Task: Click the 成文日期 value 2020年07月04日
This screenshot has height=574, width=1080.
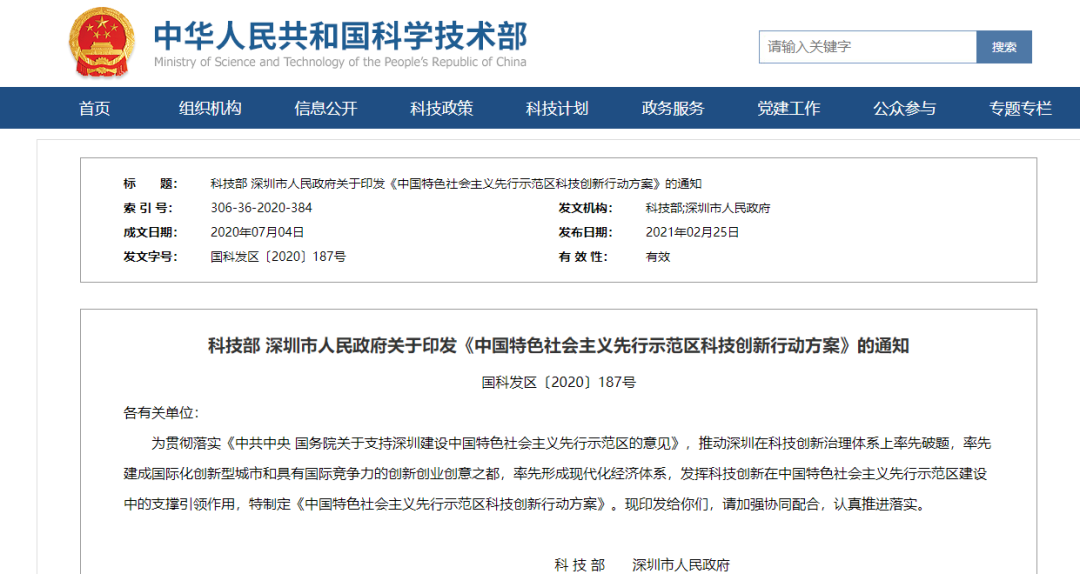Action: 257,232
